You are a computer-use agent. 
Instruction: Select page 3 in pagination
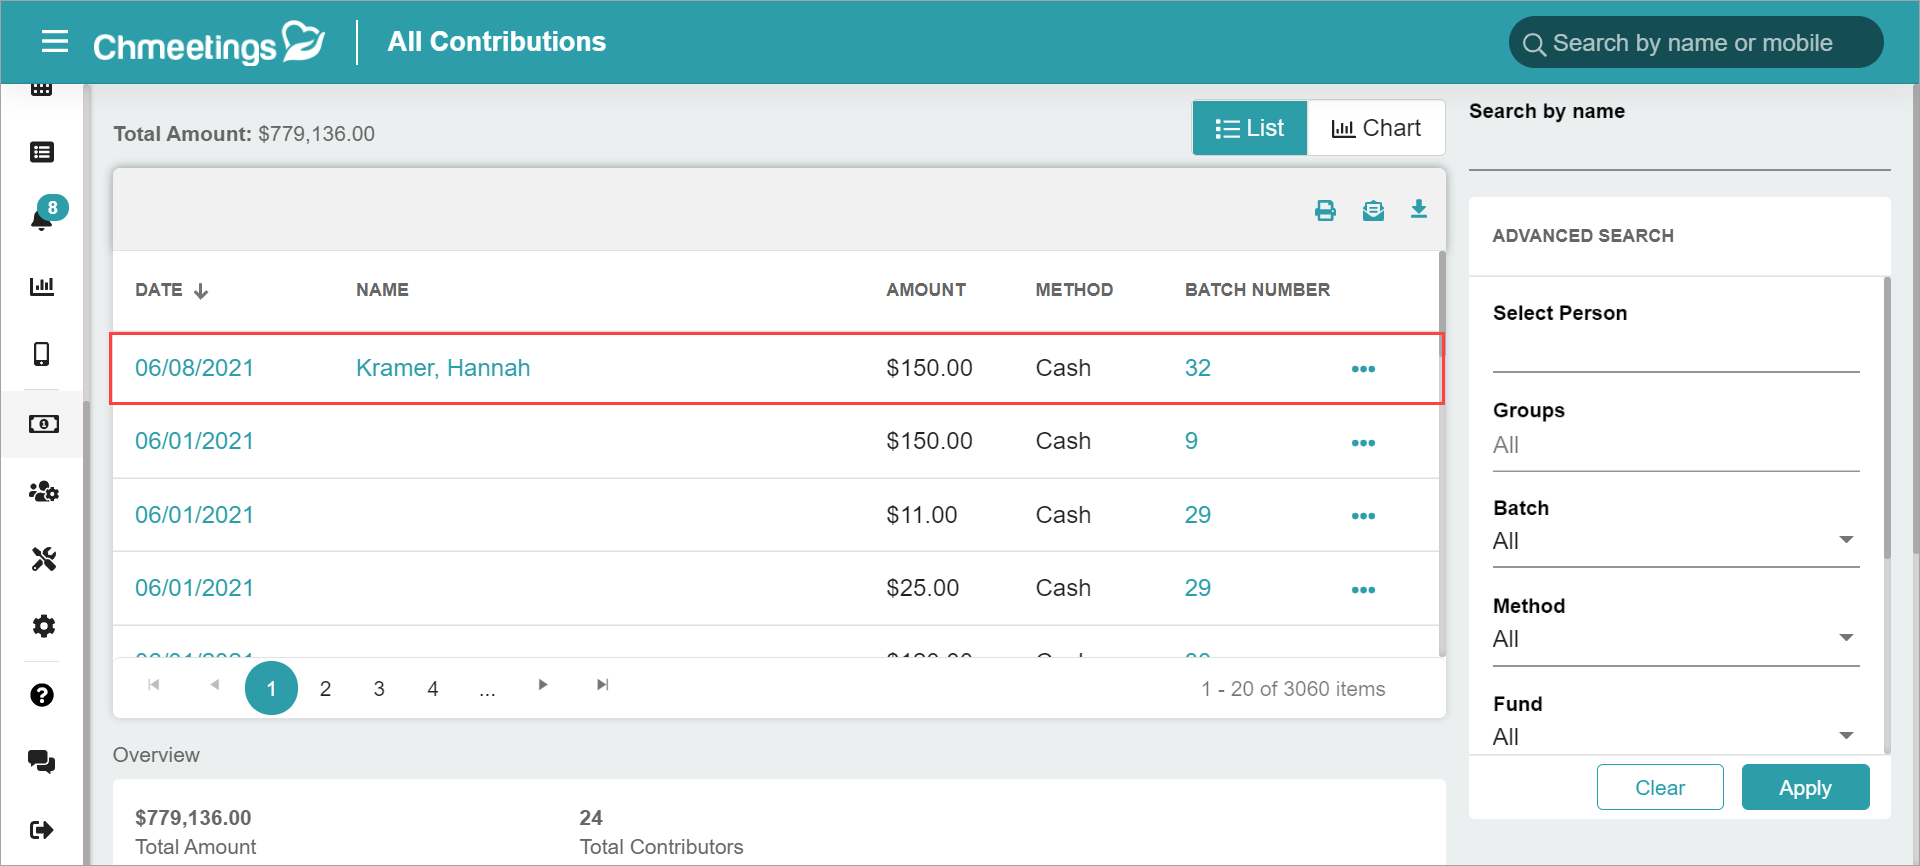pos(379,688)
